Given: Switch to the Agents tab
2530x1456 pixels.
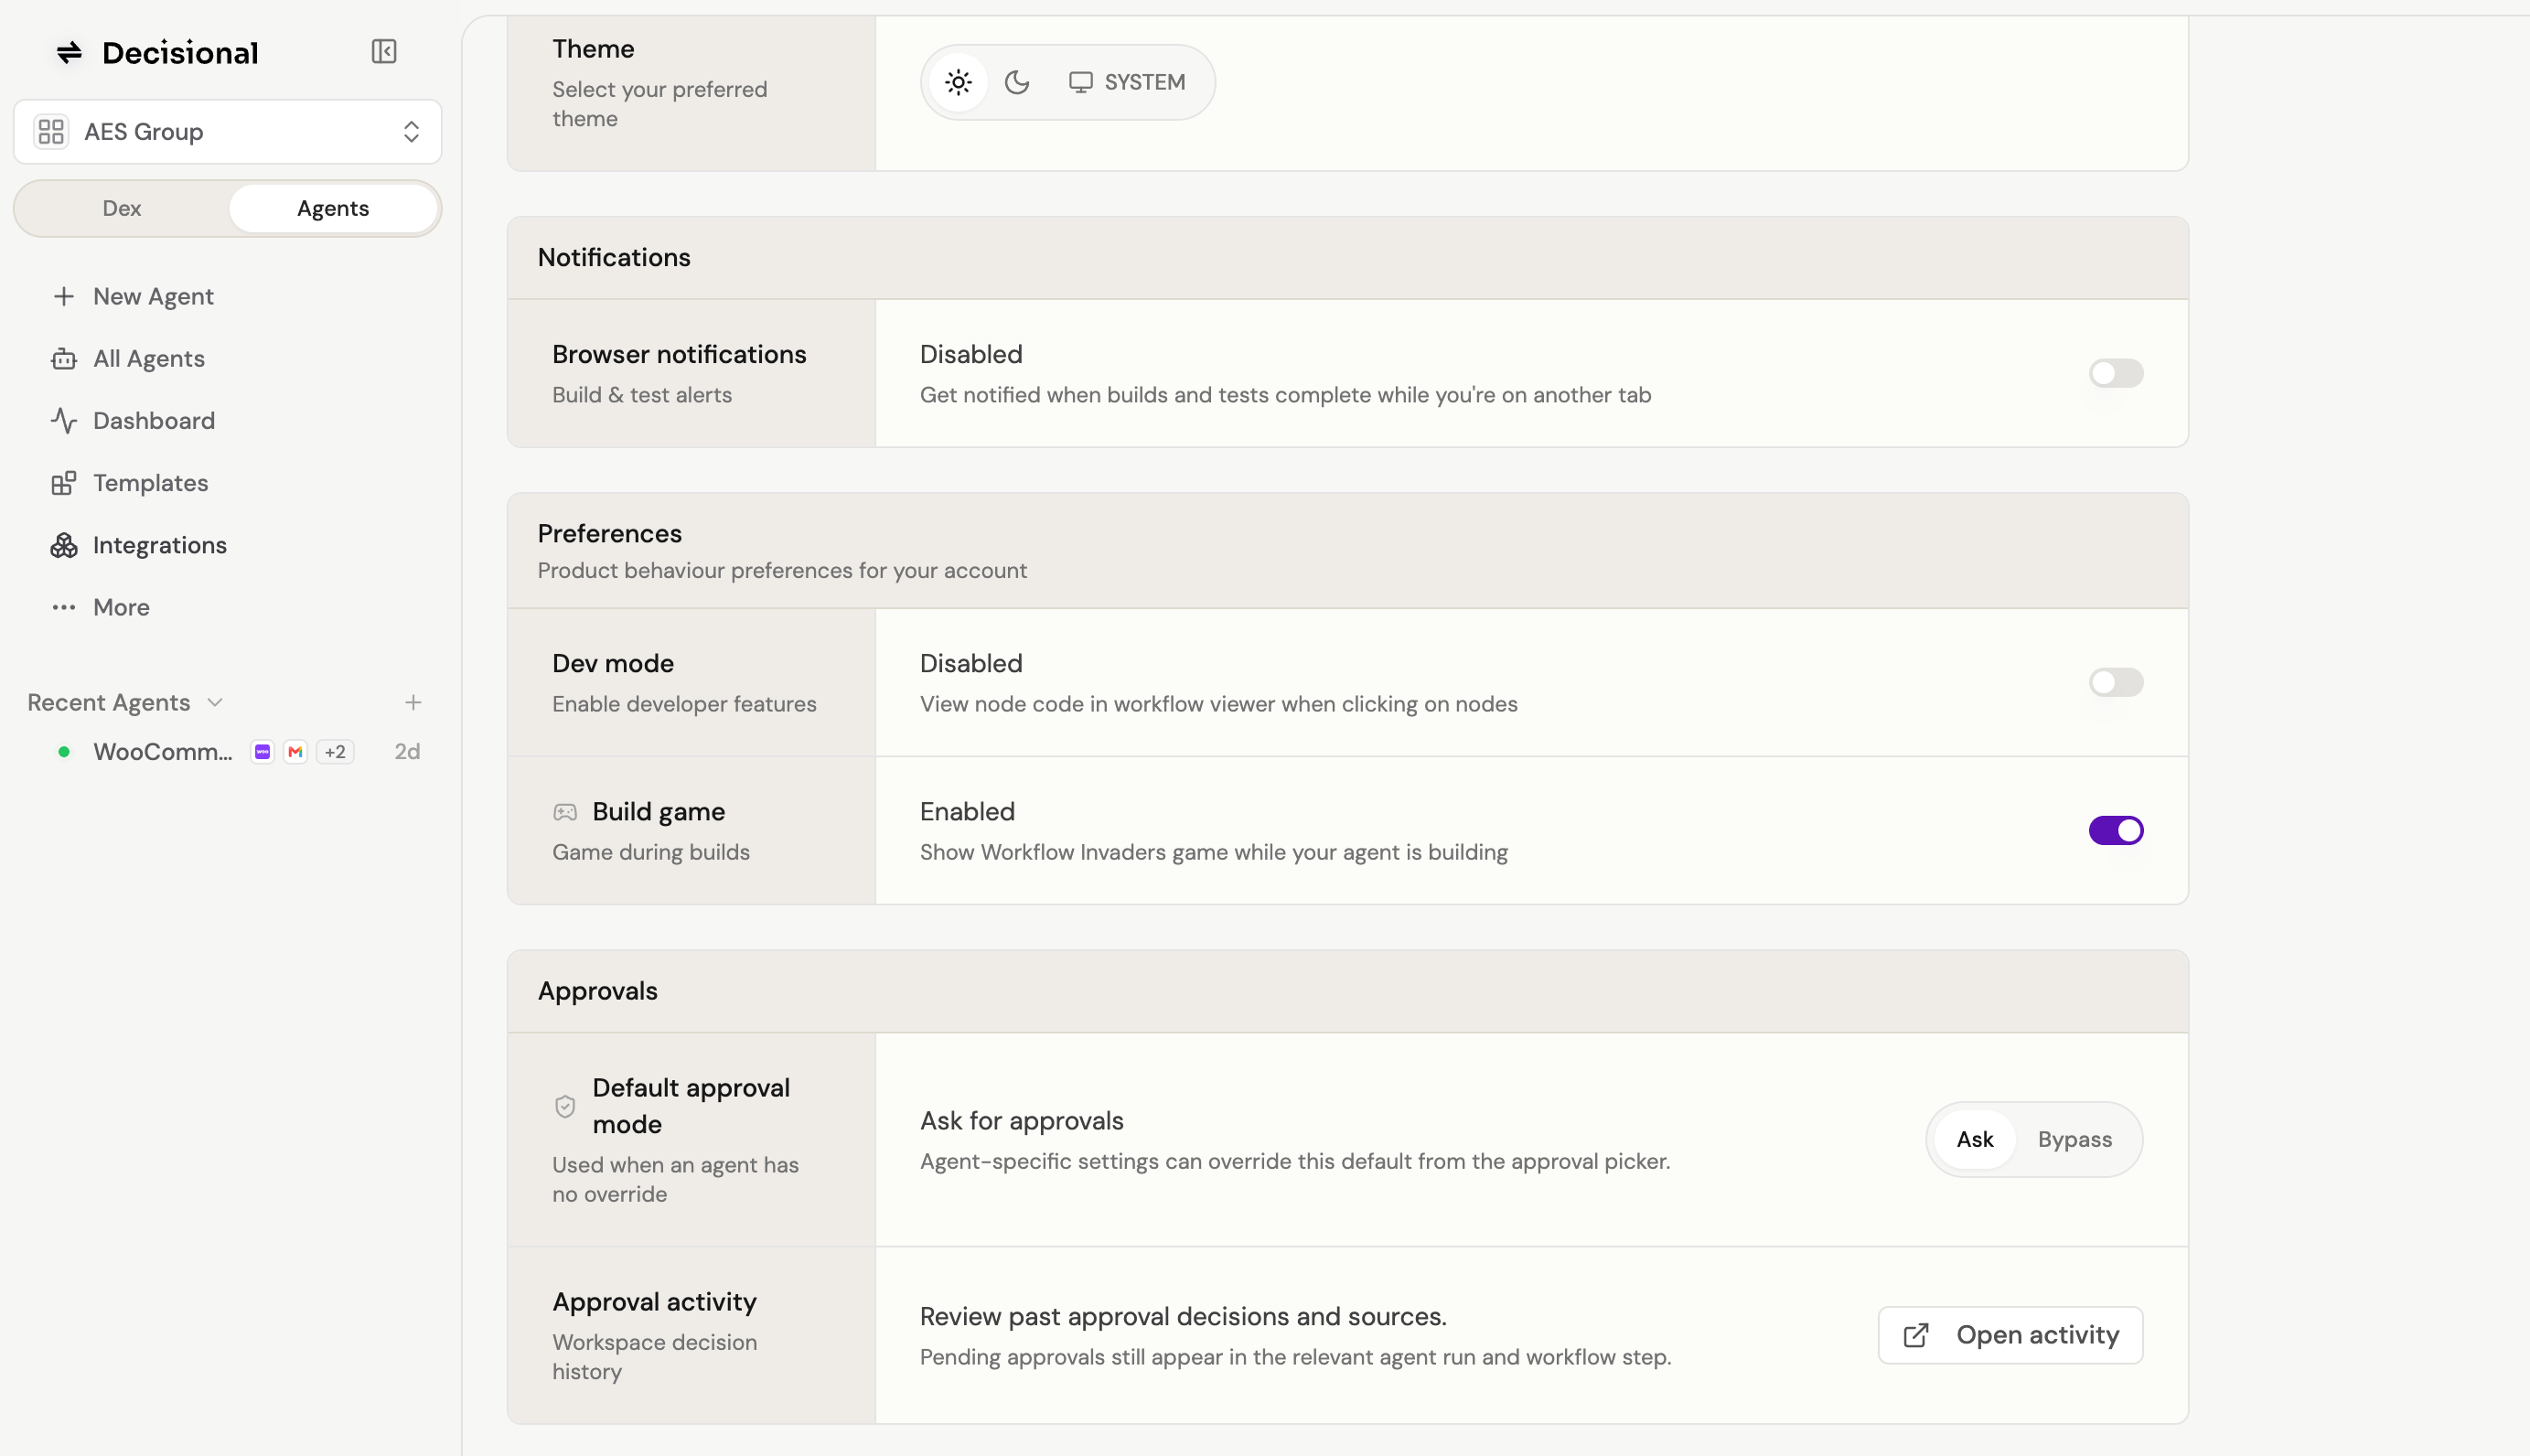Looking at the screenshot, I should (x=333, y=208).
